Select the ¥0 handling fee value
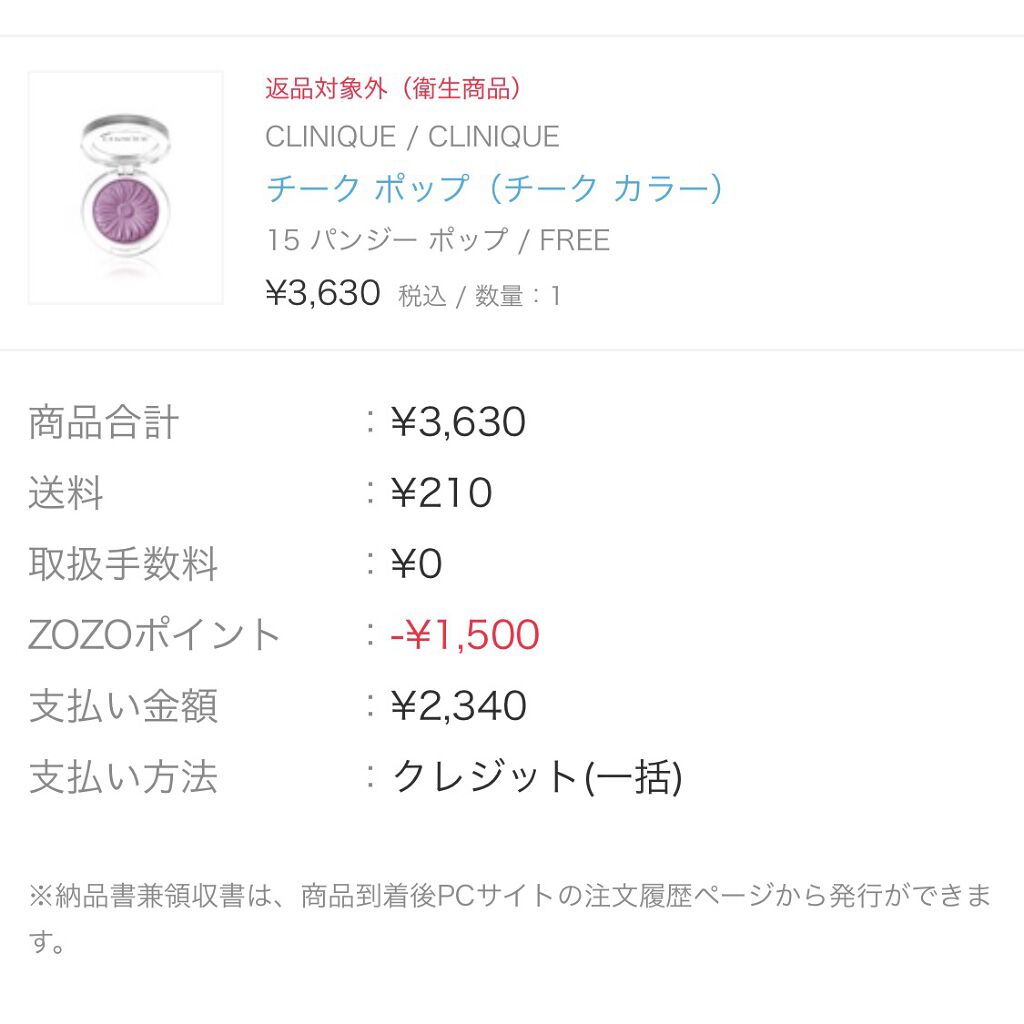Screen dimensions: 1024x1024 [x=416, y=565]
